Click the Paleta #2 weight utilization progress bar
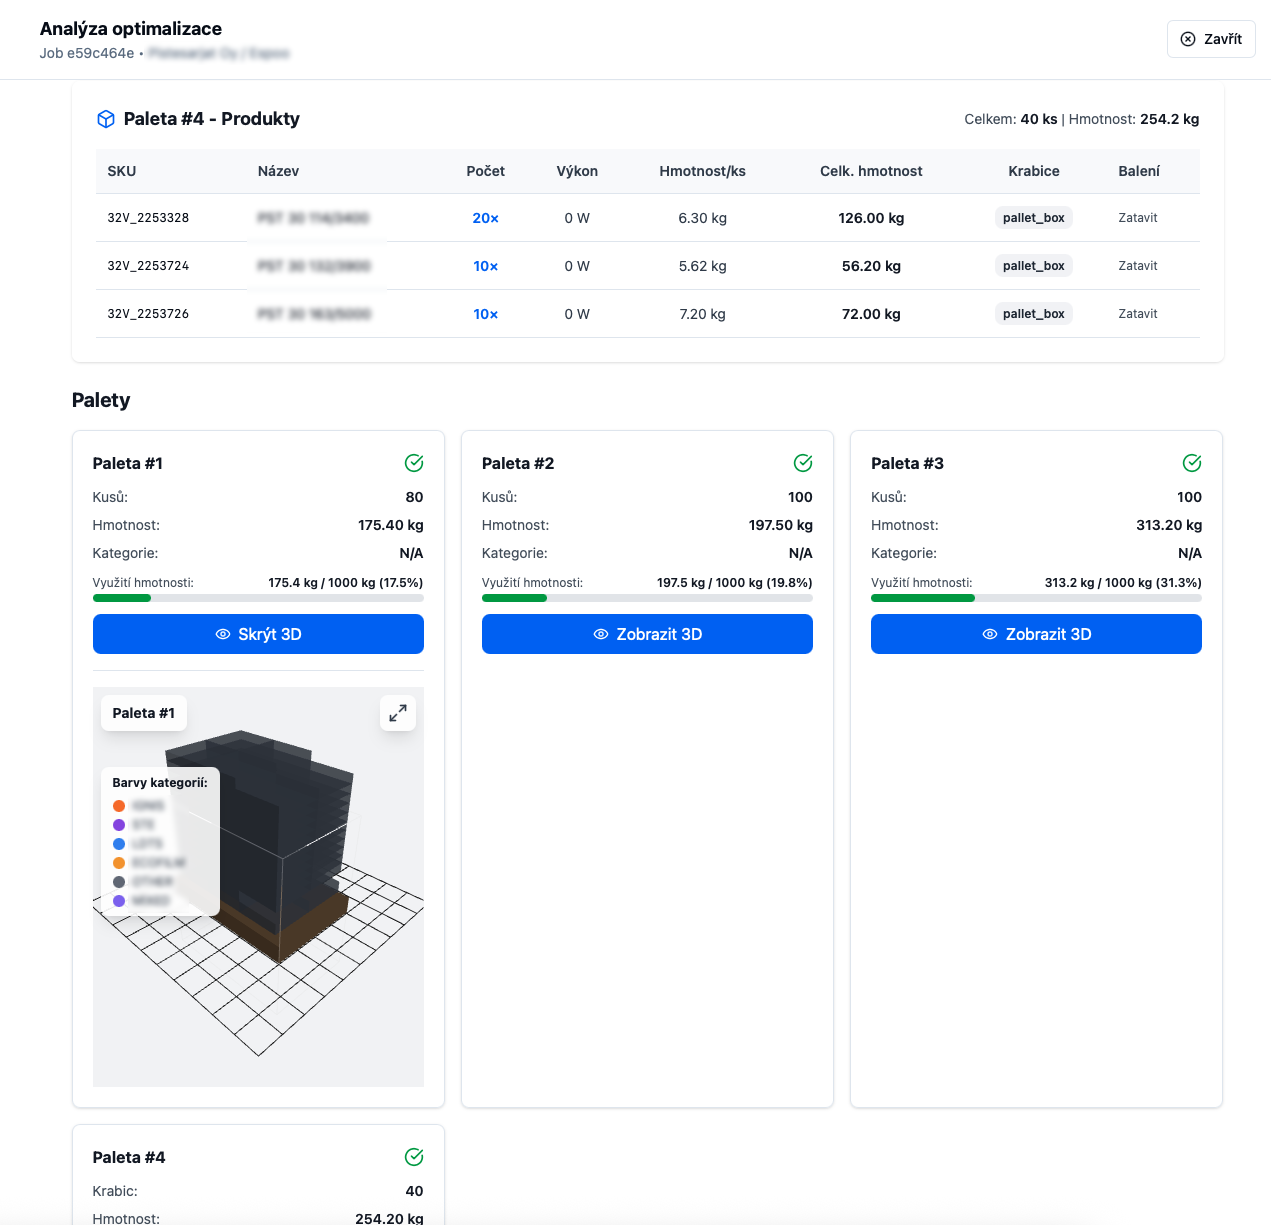The width and height of the screenshot is (1271, 1225). pyautogui.click(x=647, y=598)
